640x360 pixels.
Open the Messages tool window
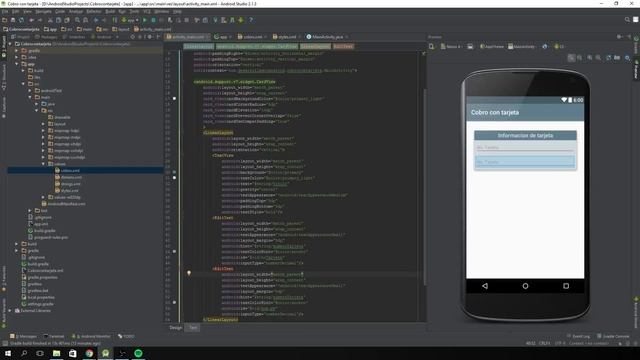coord(23,336)
